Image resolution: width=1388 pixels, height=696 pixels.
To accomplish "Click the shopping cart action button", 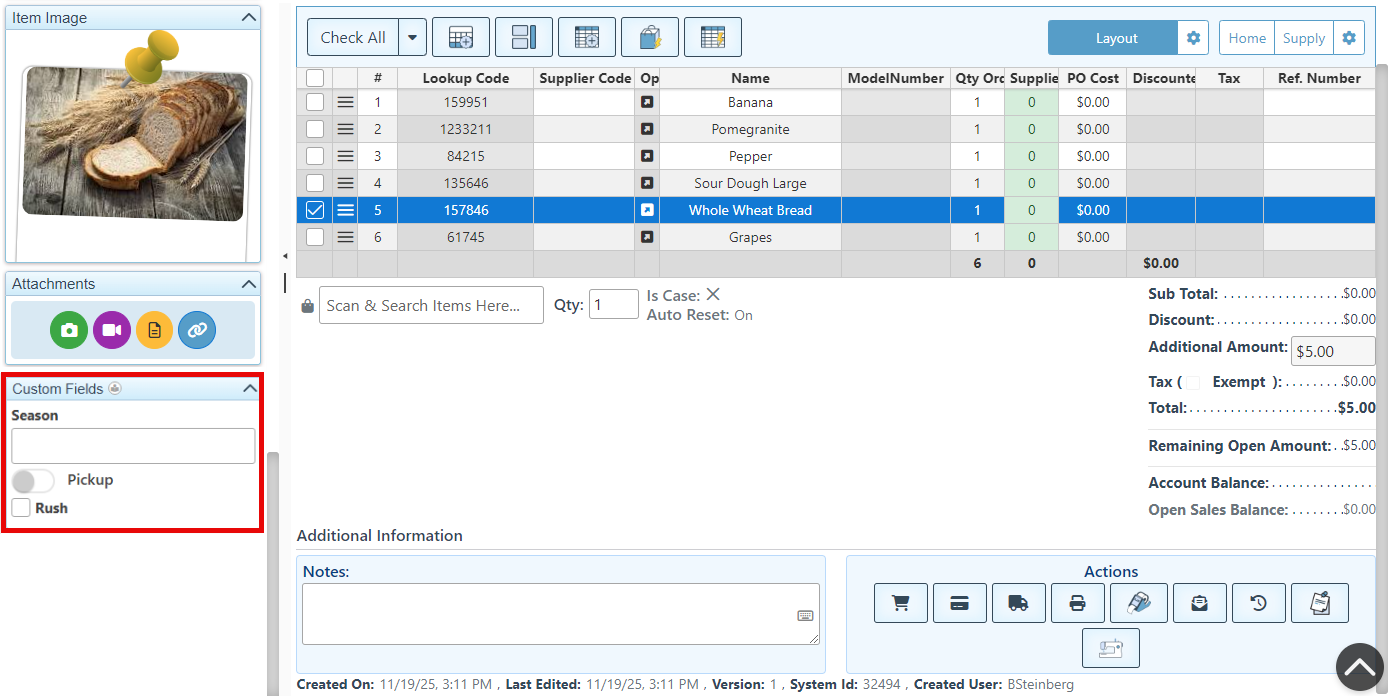I will point(900,603).
